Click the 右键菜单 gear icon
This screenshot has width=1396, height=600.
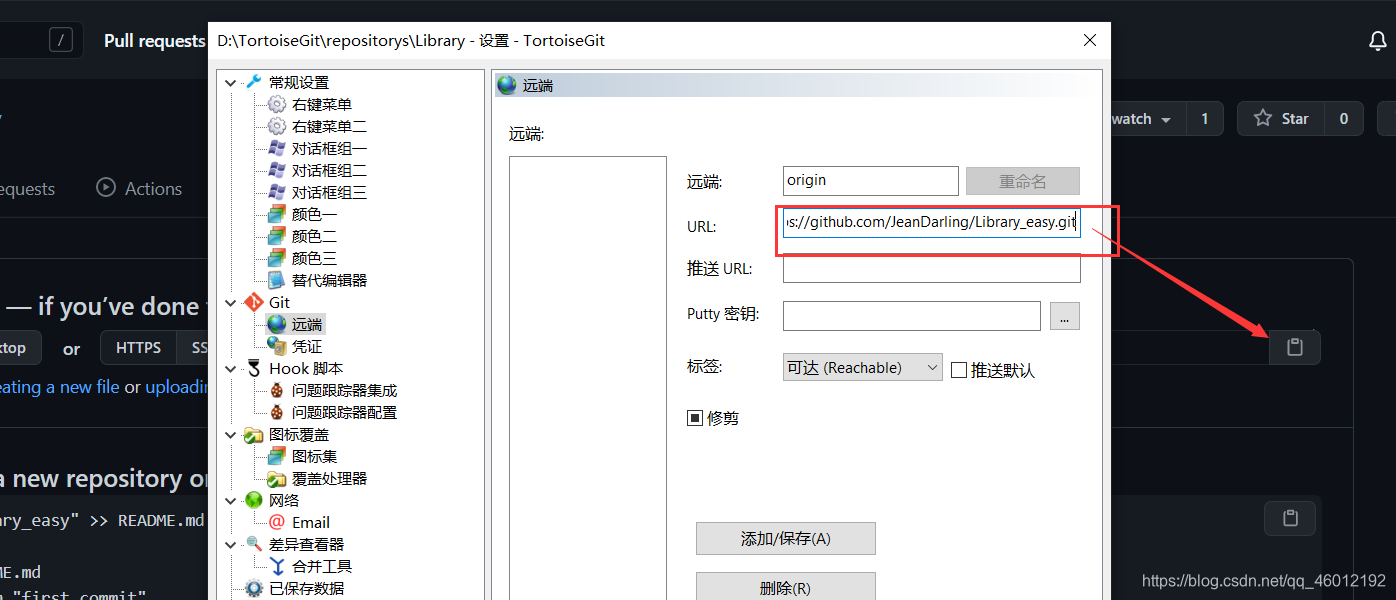tap(276, 104)
